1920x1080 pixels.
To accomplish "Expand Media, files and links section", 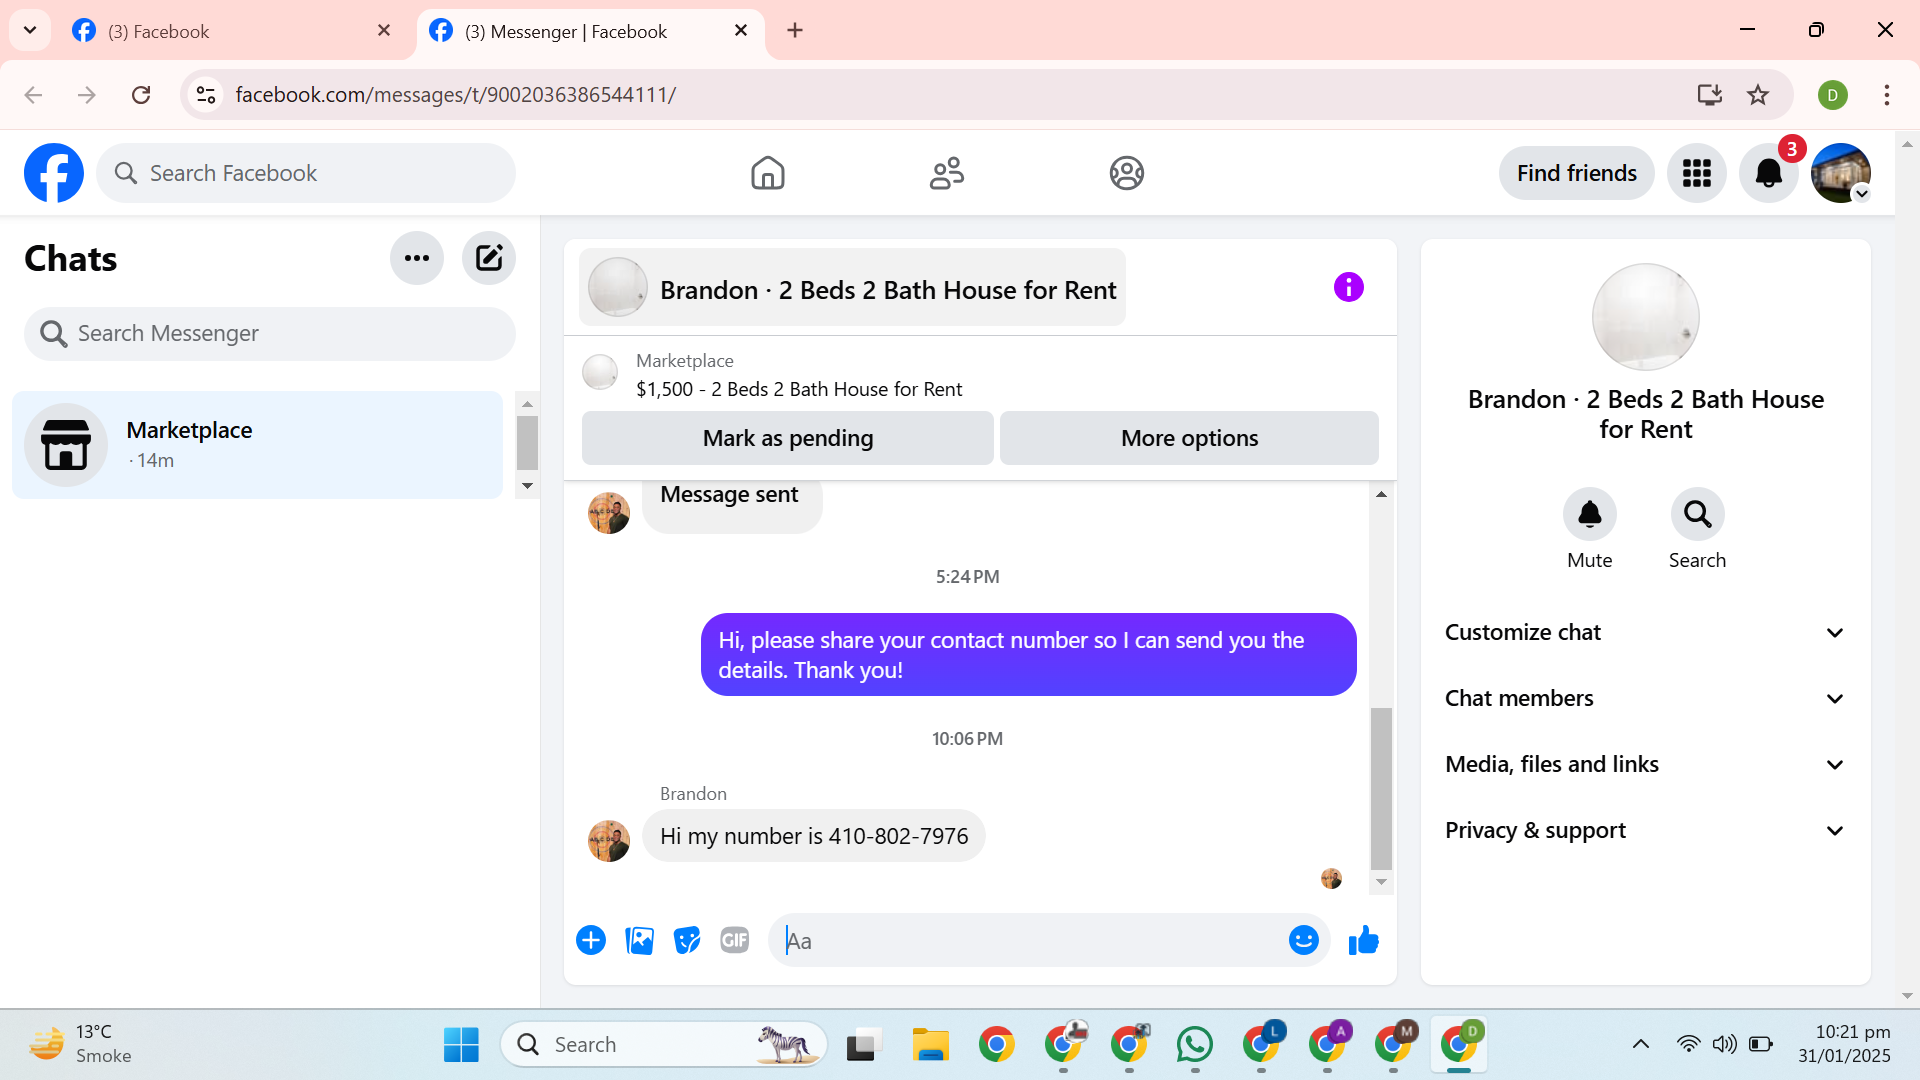I will [x=1645, y=764].
